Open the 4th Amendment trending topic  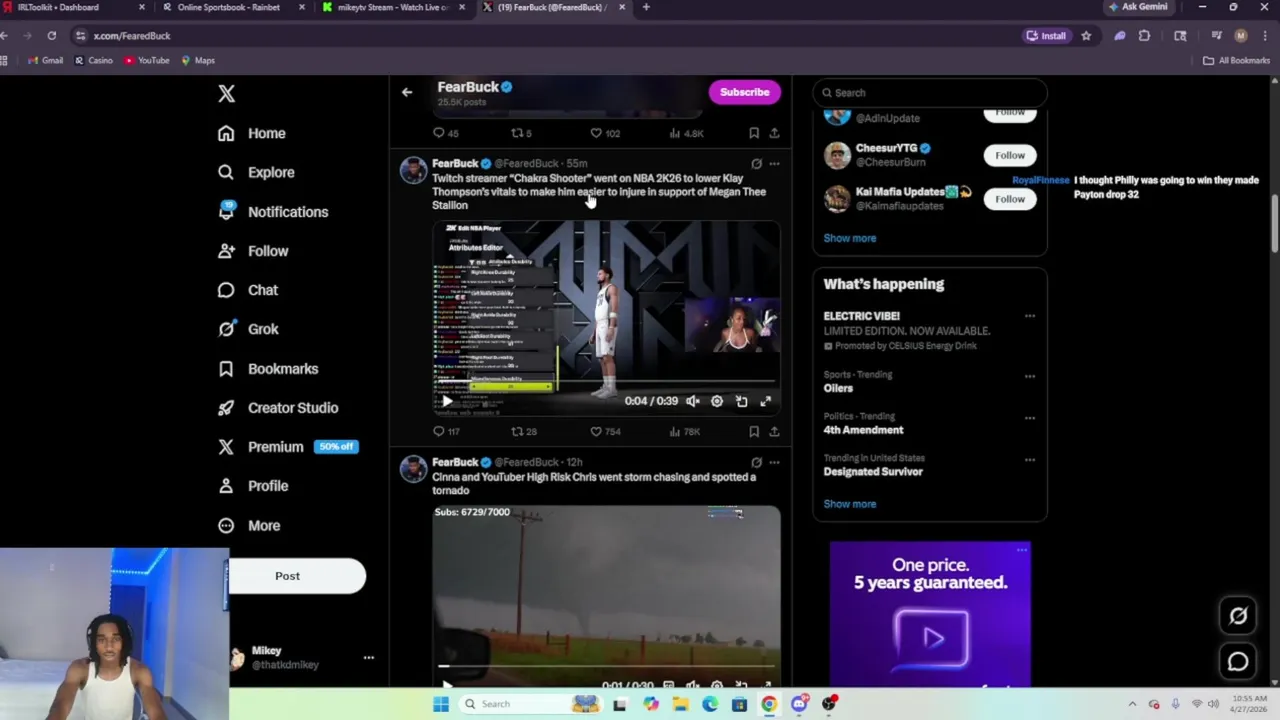click(x=863, y=430)
